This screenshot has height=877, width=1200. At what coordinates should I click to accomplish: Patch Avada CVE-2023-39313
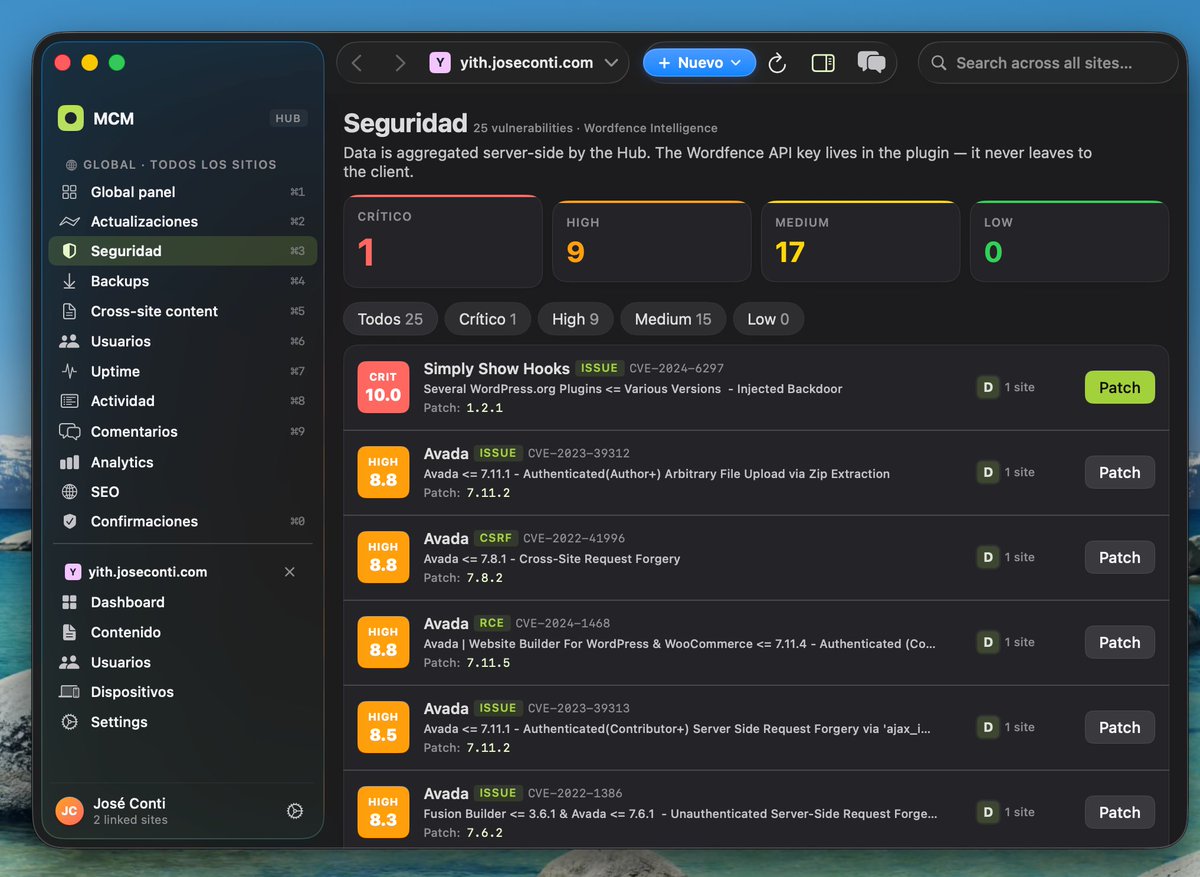(1120, 728)
